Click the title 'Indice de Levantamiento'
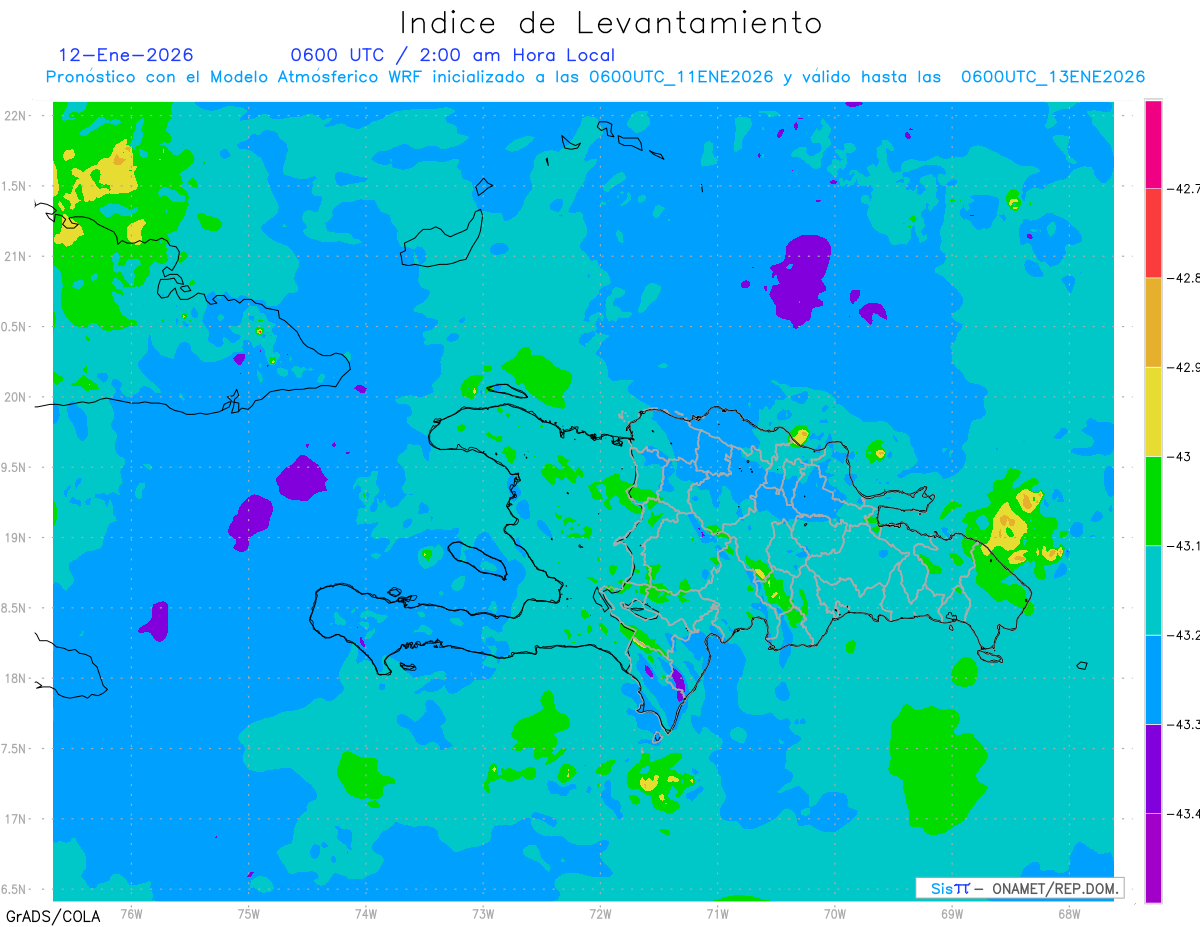 tap(611, 23)
